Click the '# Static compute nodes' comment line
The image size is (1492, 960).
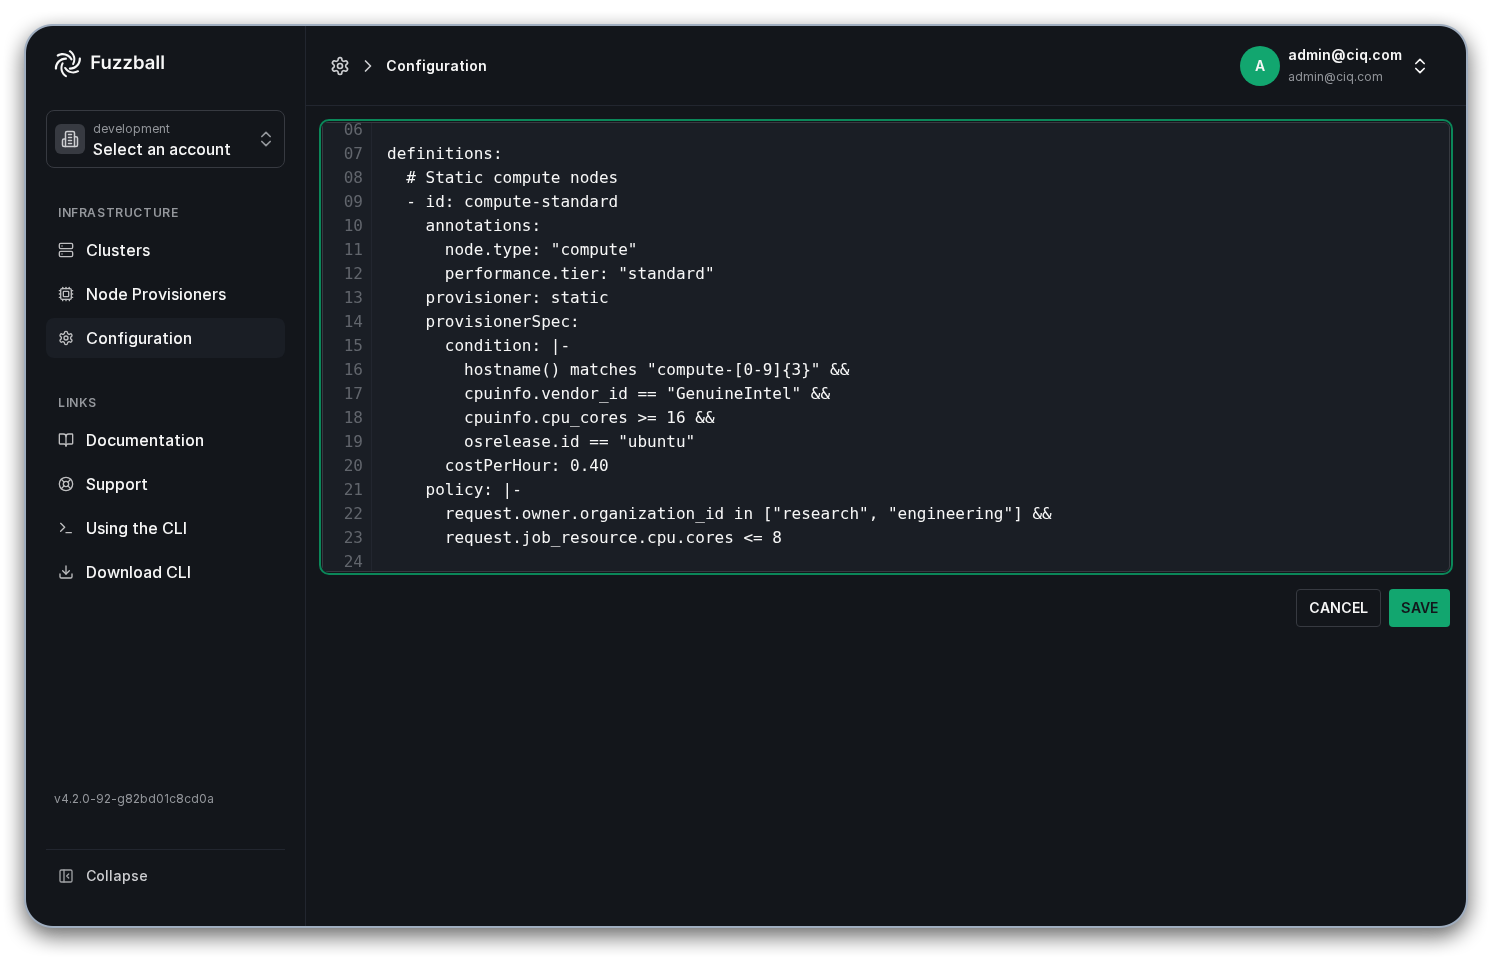pos(512,177)
